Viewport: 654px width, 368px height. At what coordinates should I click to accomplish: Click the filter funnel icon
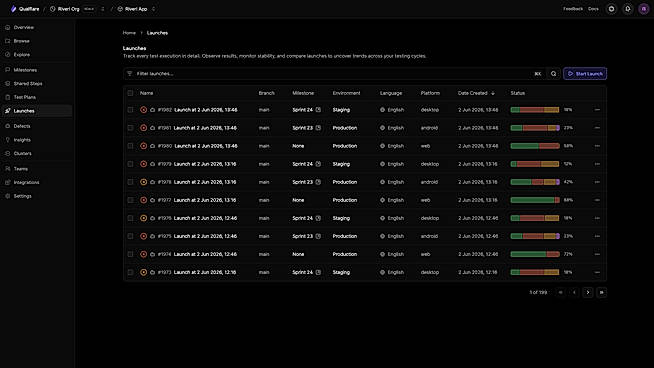[x=130, y=73]
